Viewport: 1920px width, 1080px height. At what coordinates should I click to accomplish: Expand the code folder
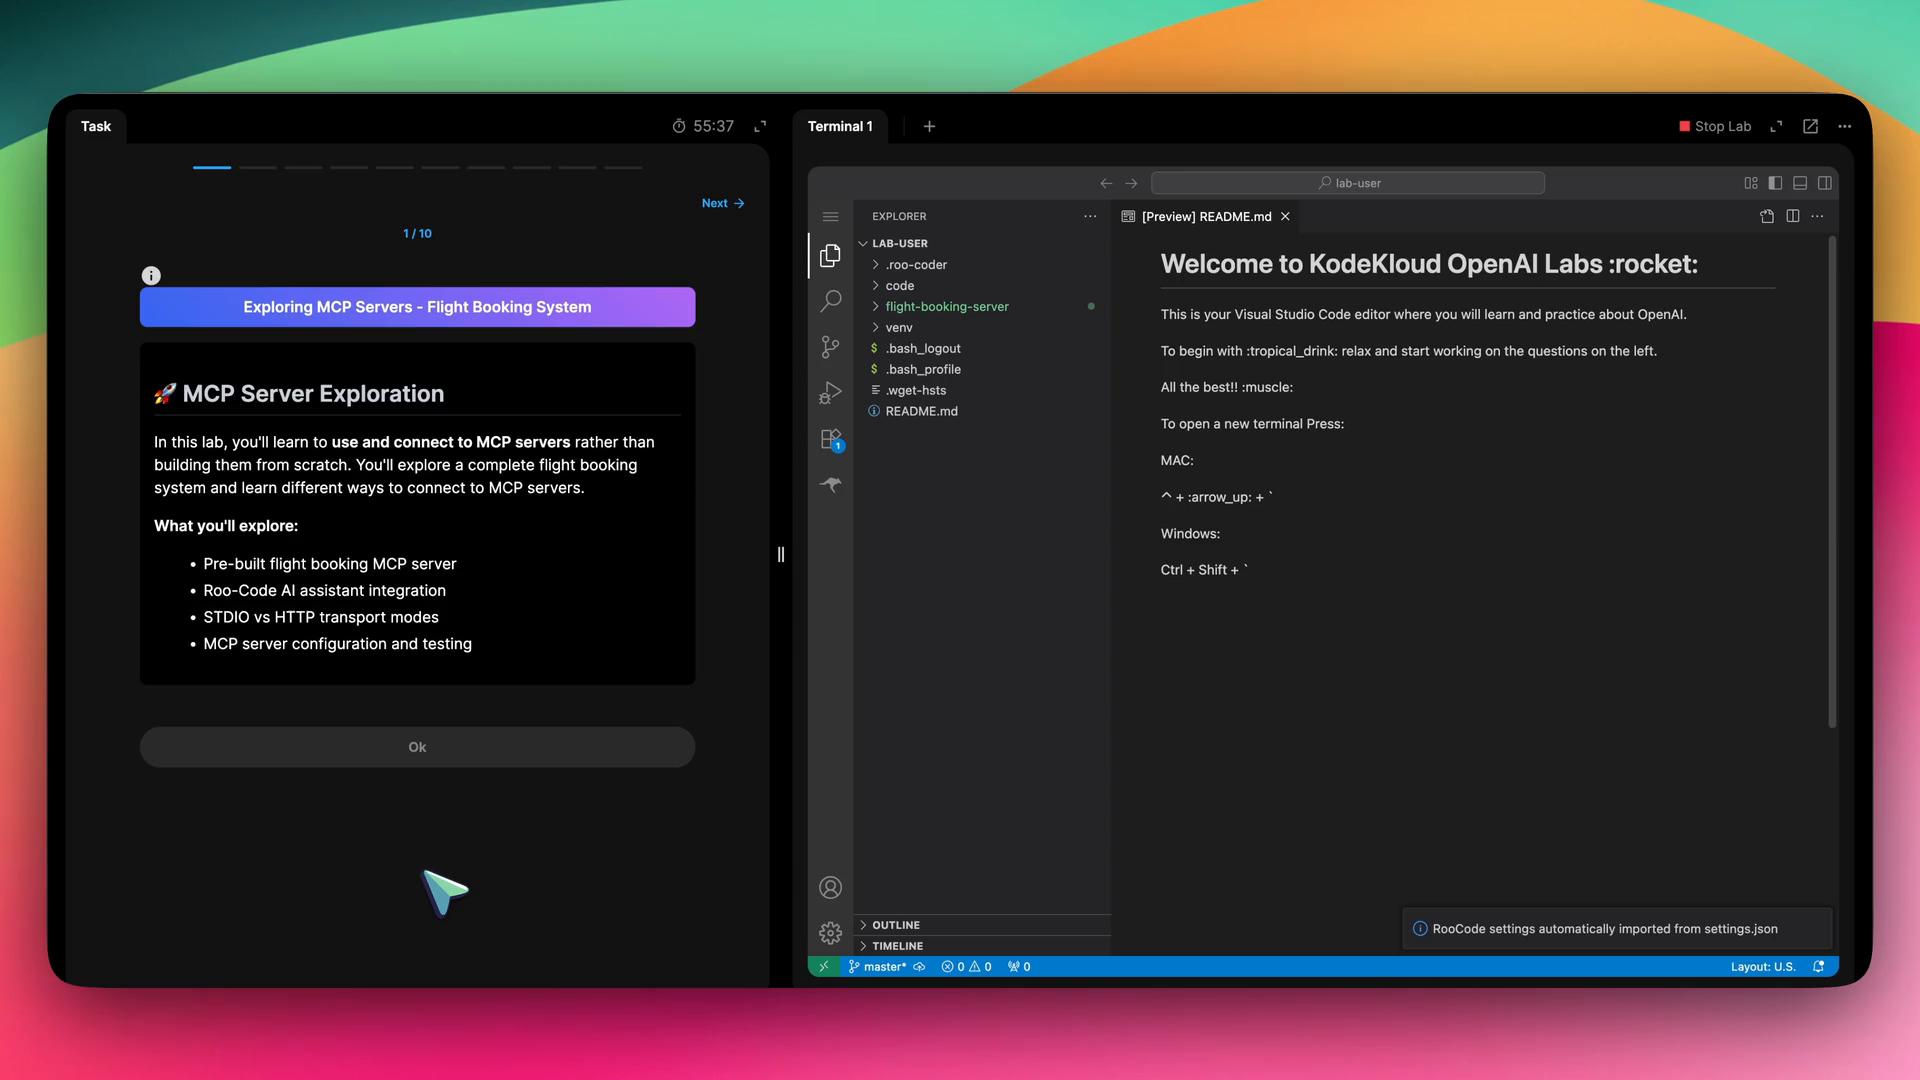[x=982, y=286]
